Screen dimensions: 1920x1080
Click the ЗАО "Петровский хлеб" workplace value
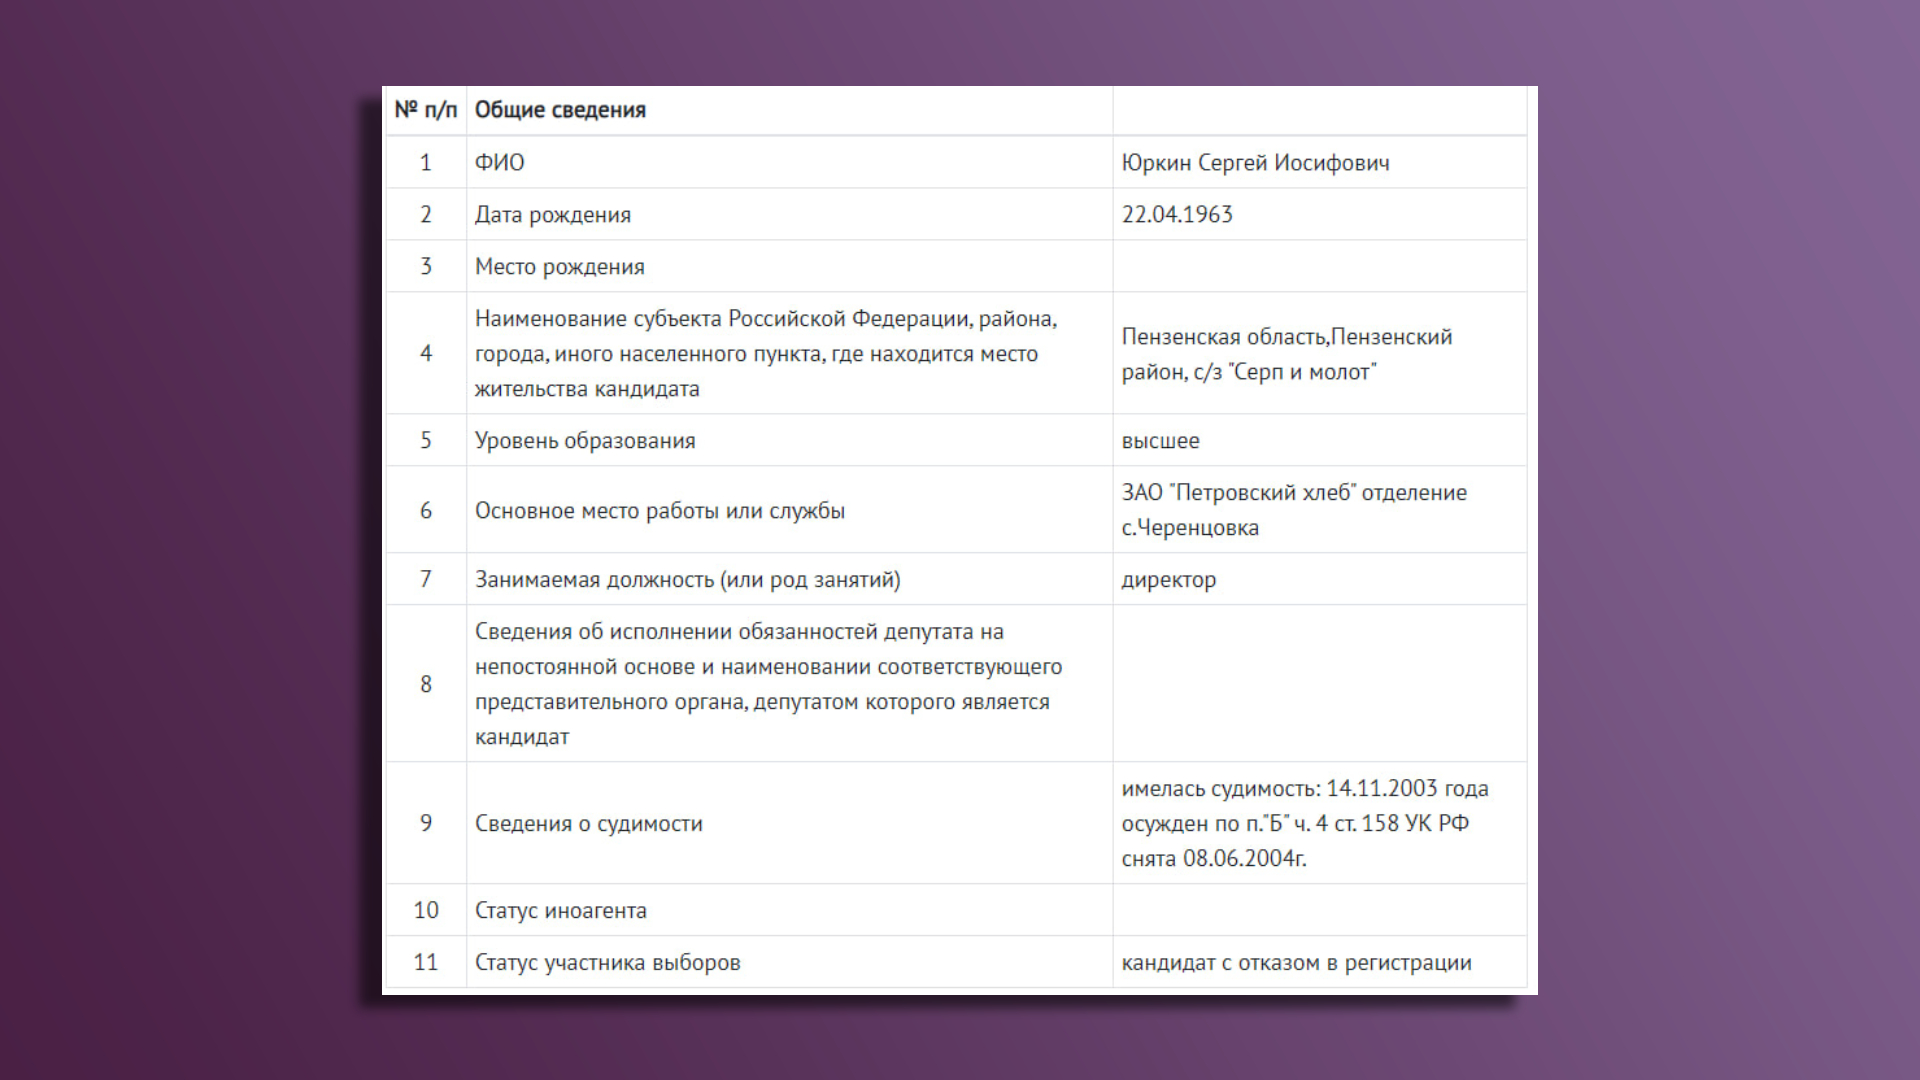point(1293,510)
